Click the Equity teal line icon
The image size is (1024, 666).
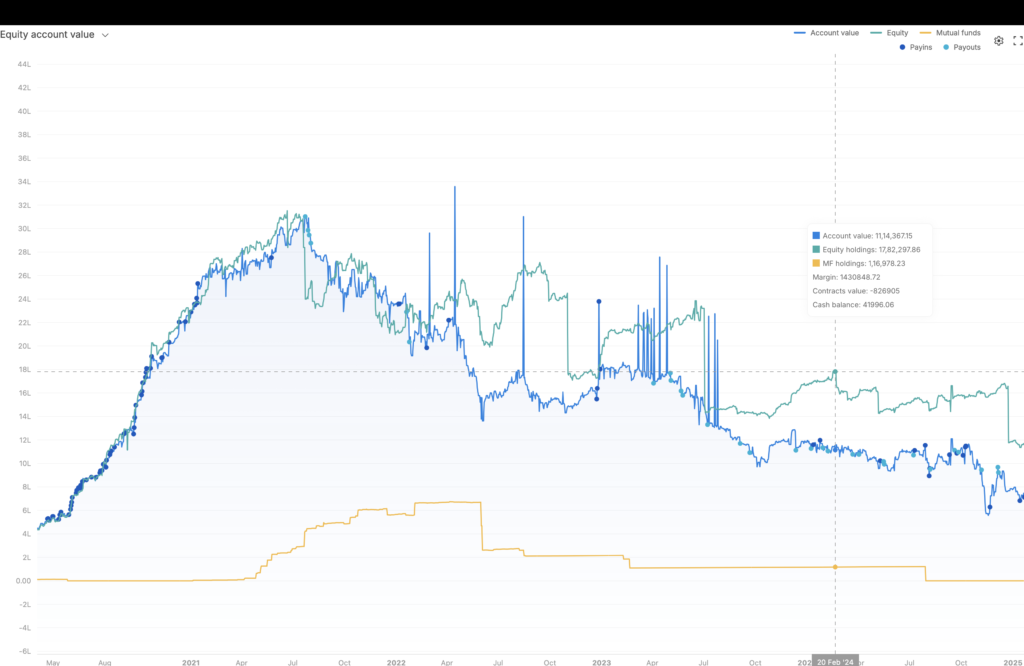point(876,33)
